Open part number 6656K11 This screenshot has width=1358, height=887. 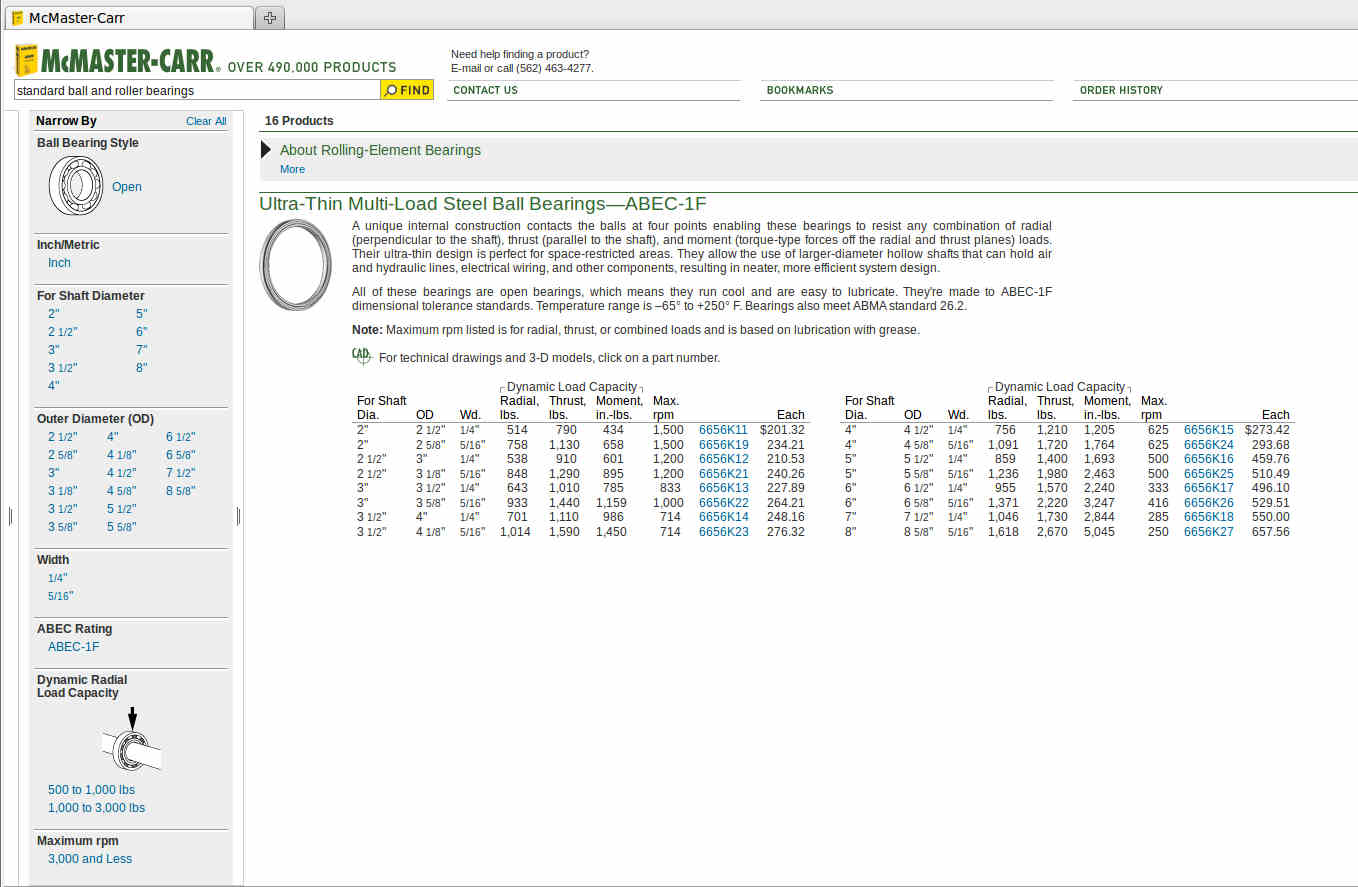coord(723,430)
